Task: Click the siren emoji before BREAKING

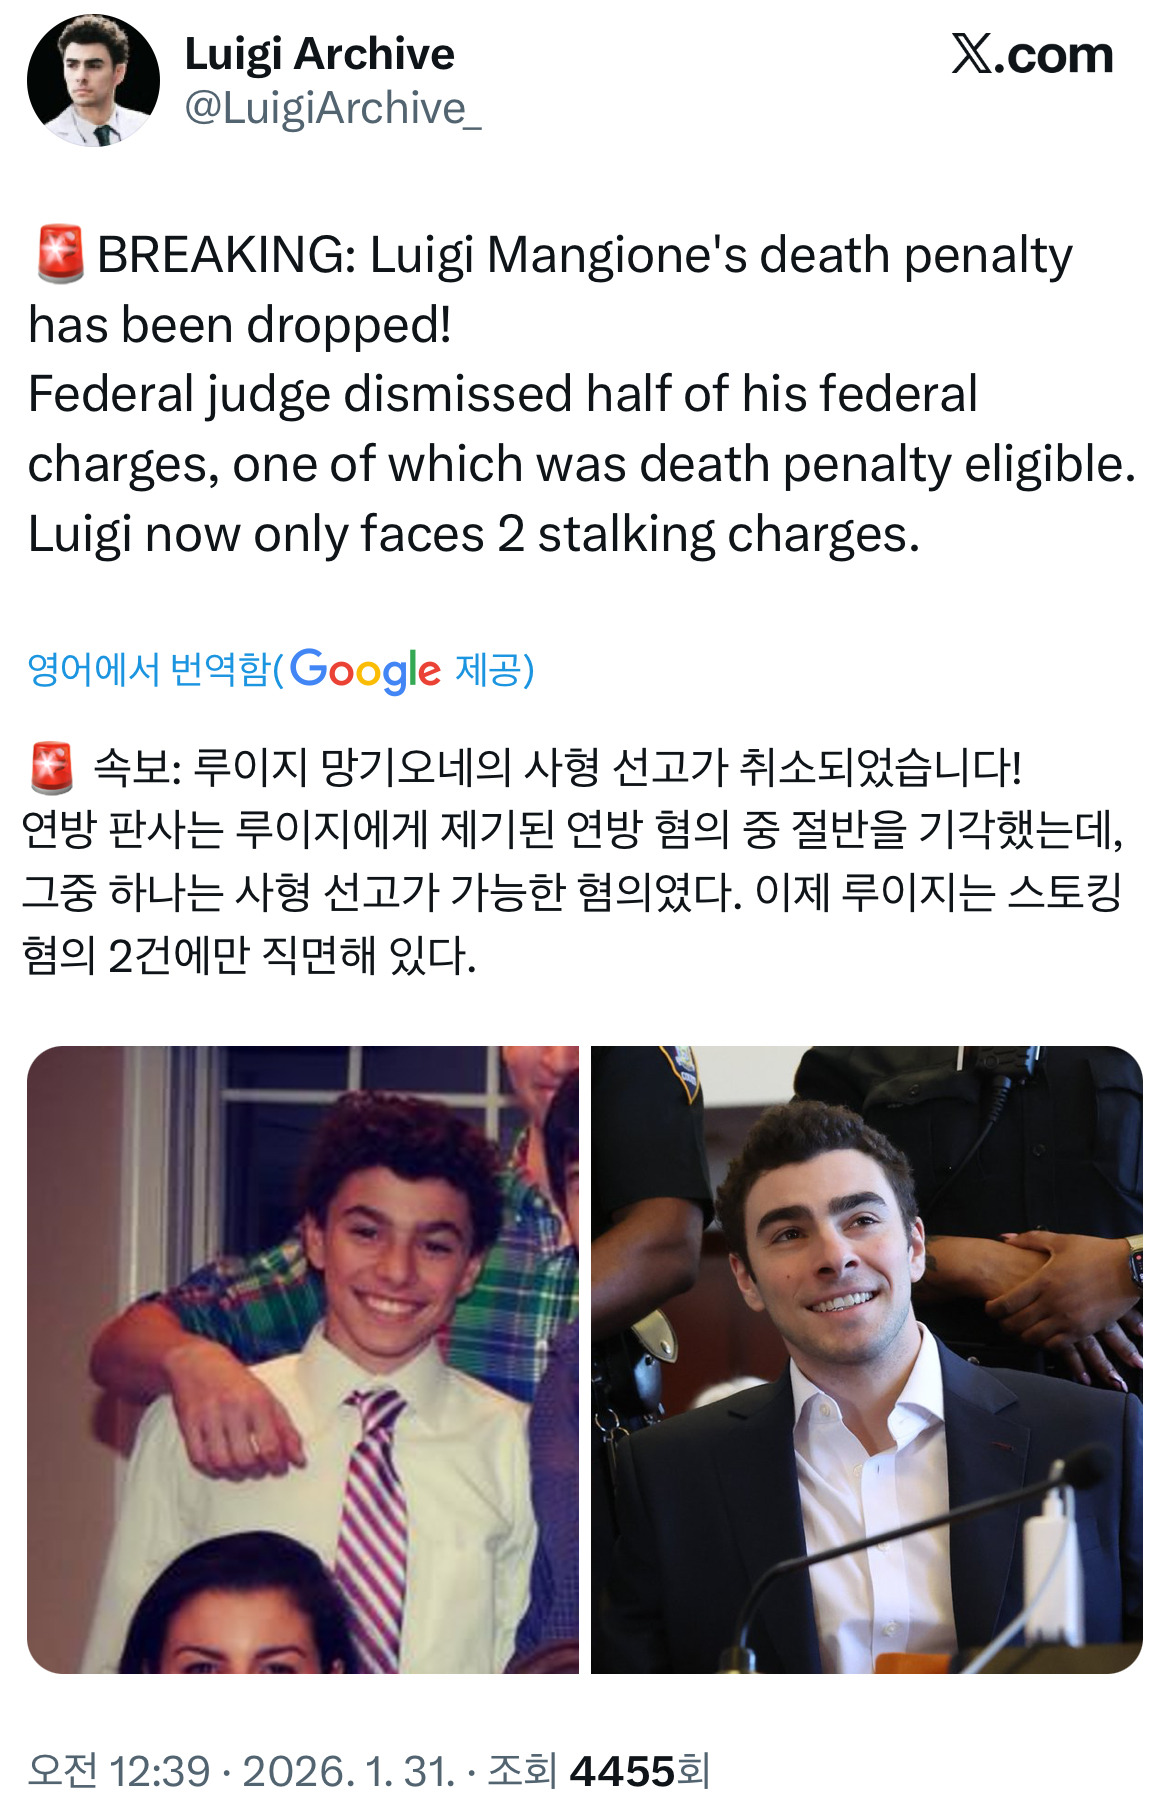Action: coord(60,254)
